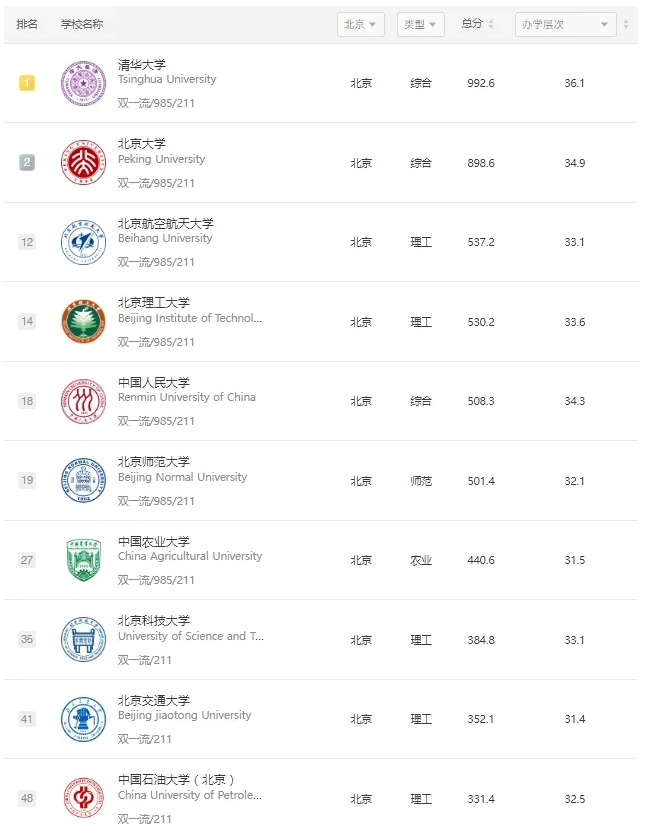Open the 北京 region filter dropdown
662x835 pixels.
tap(361, 24)
